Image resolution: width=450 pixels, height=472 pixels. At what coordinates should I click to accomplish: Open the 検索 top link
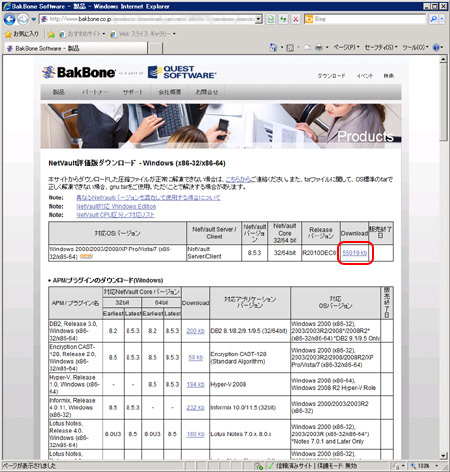point(388,76)
